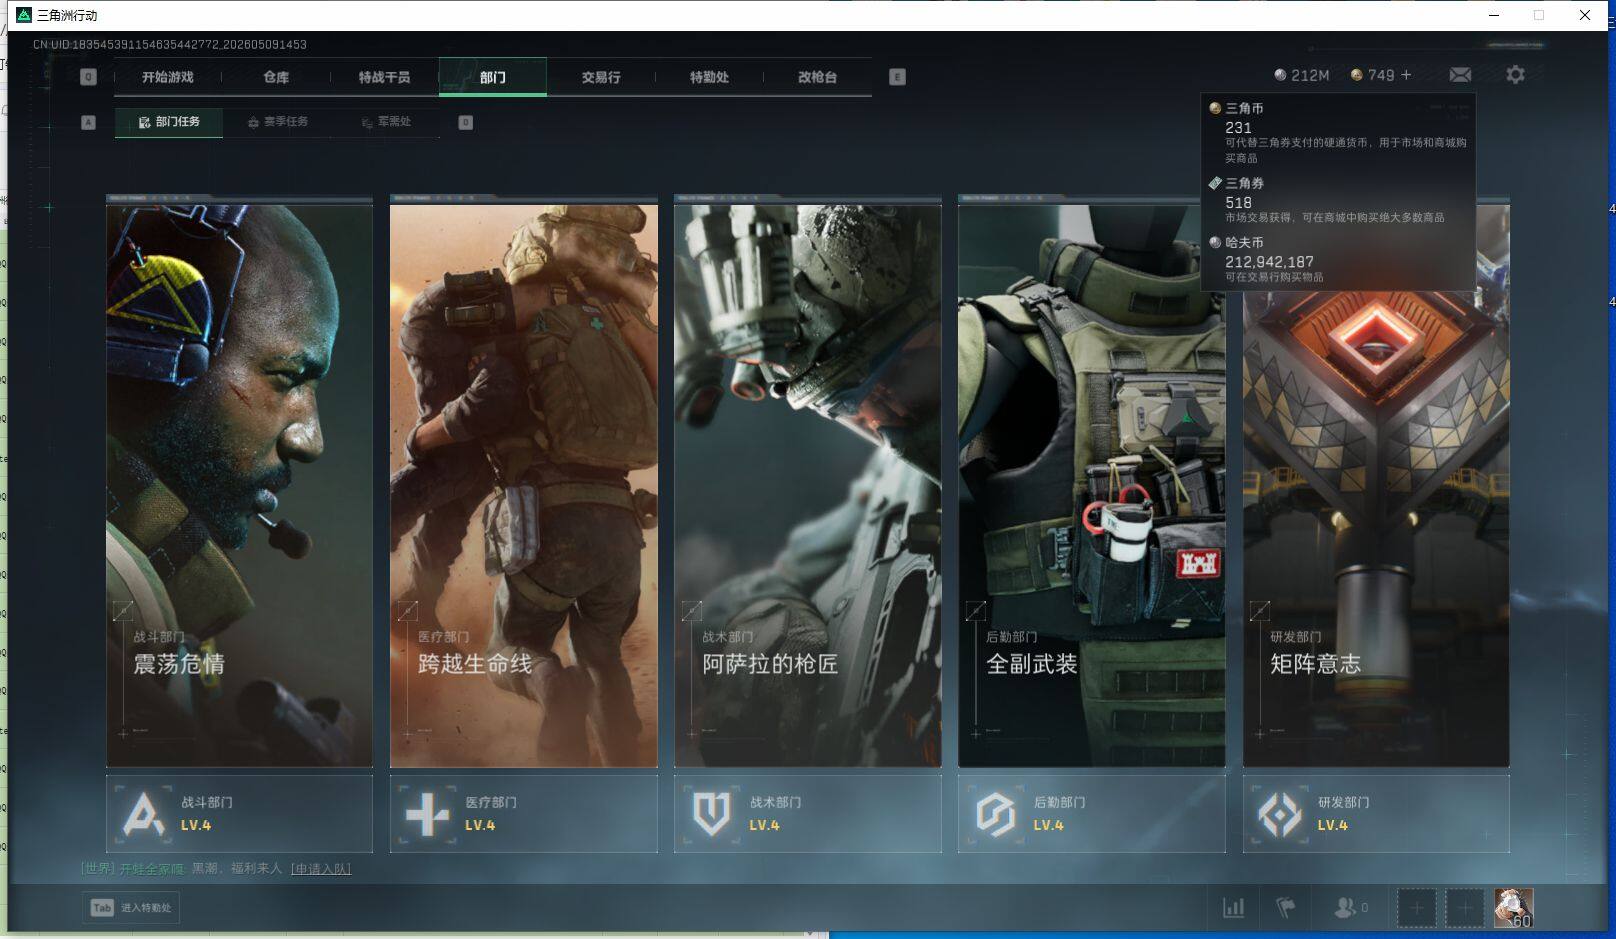
Task: Click the Tab 进入特勤处 button
Action: click(131, 908)
